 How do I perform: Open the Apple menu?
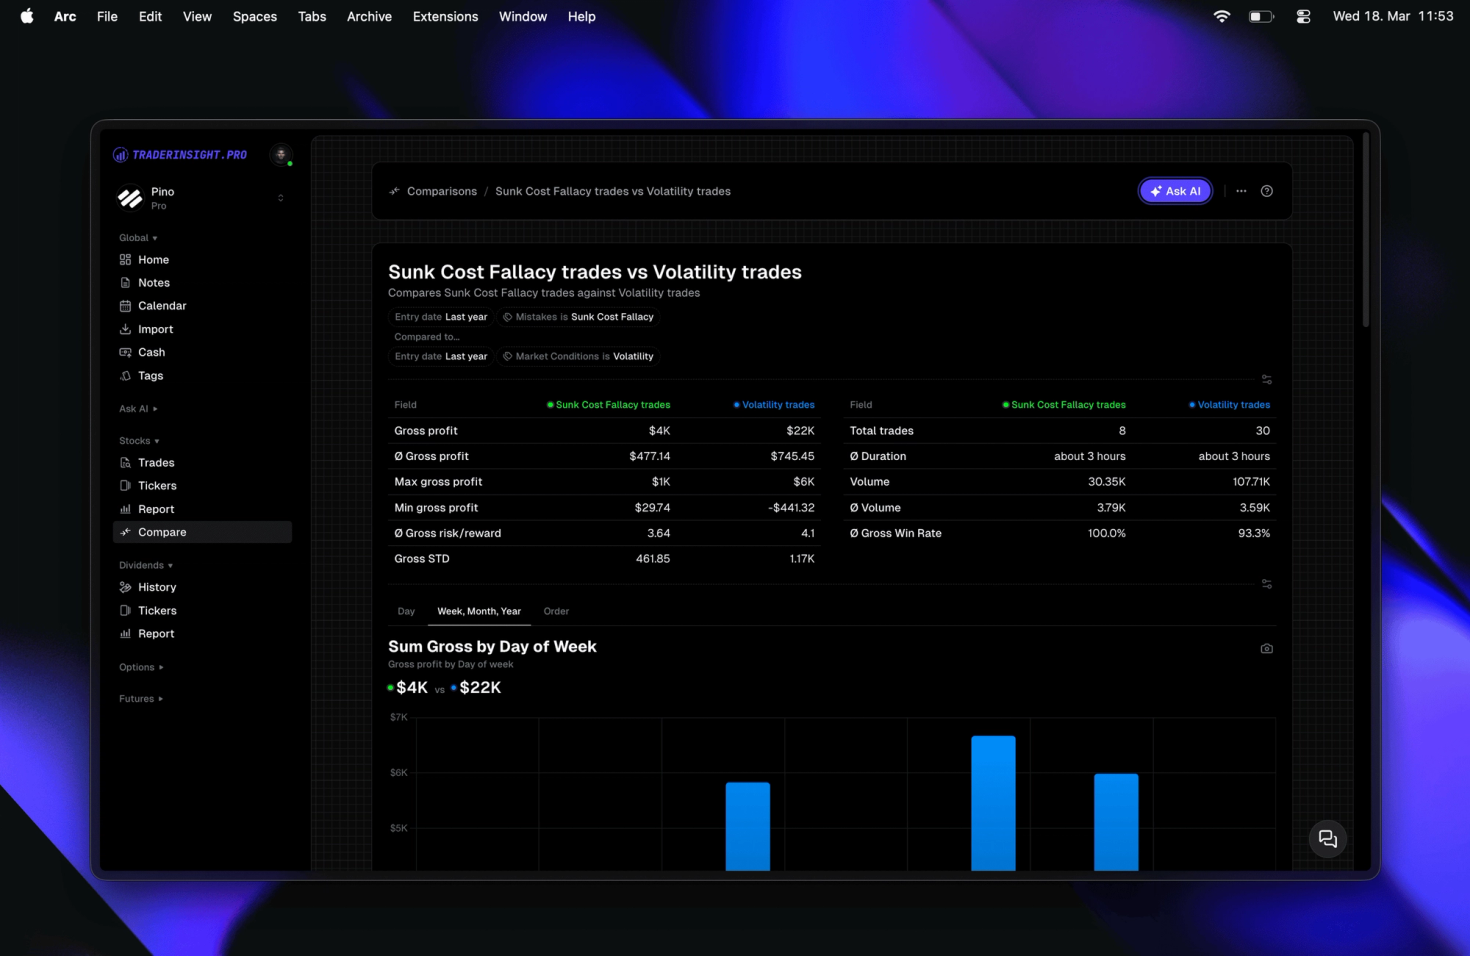pyautogui.click(x=27, y=16)
